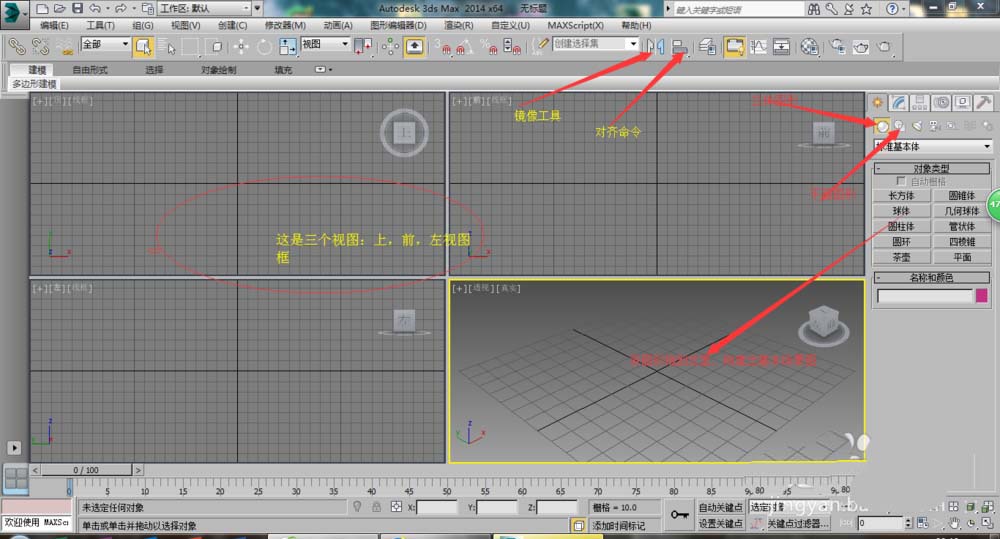Open the 视图 reference coordinate dropdown
The height and width of the screenshot is (539, 1000).
click(x=325, y=44)
